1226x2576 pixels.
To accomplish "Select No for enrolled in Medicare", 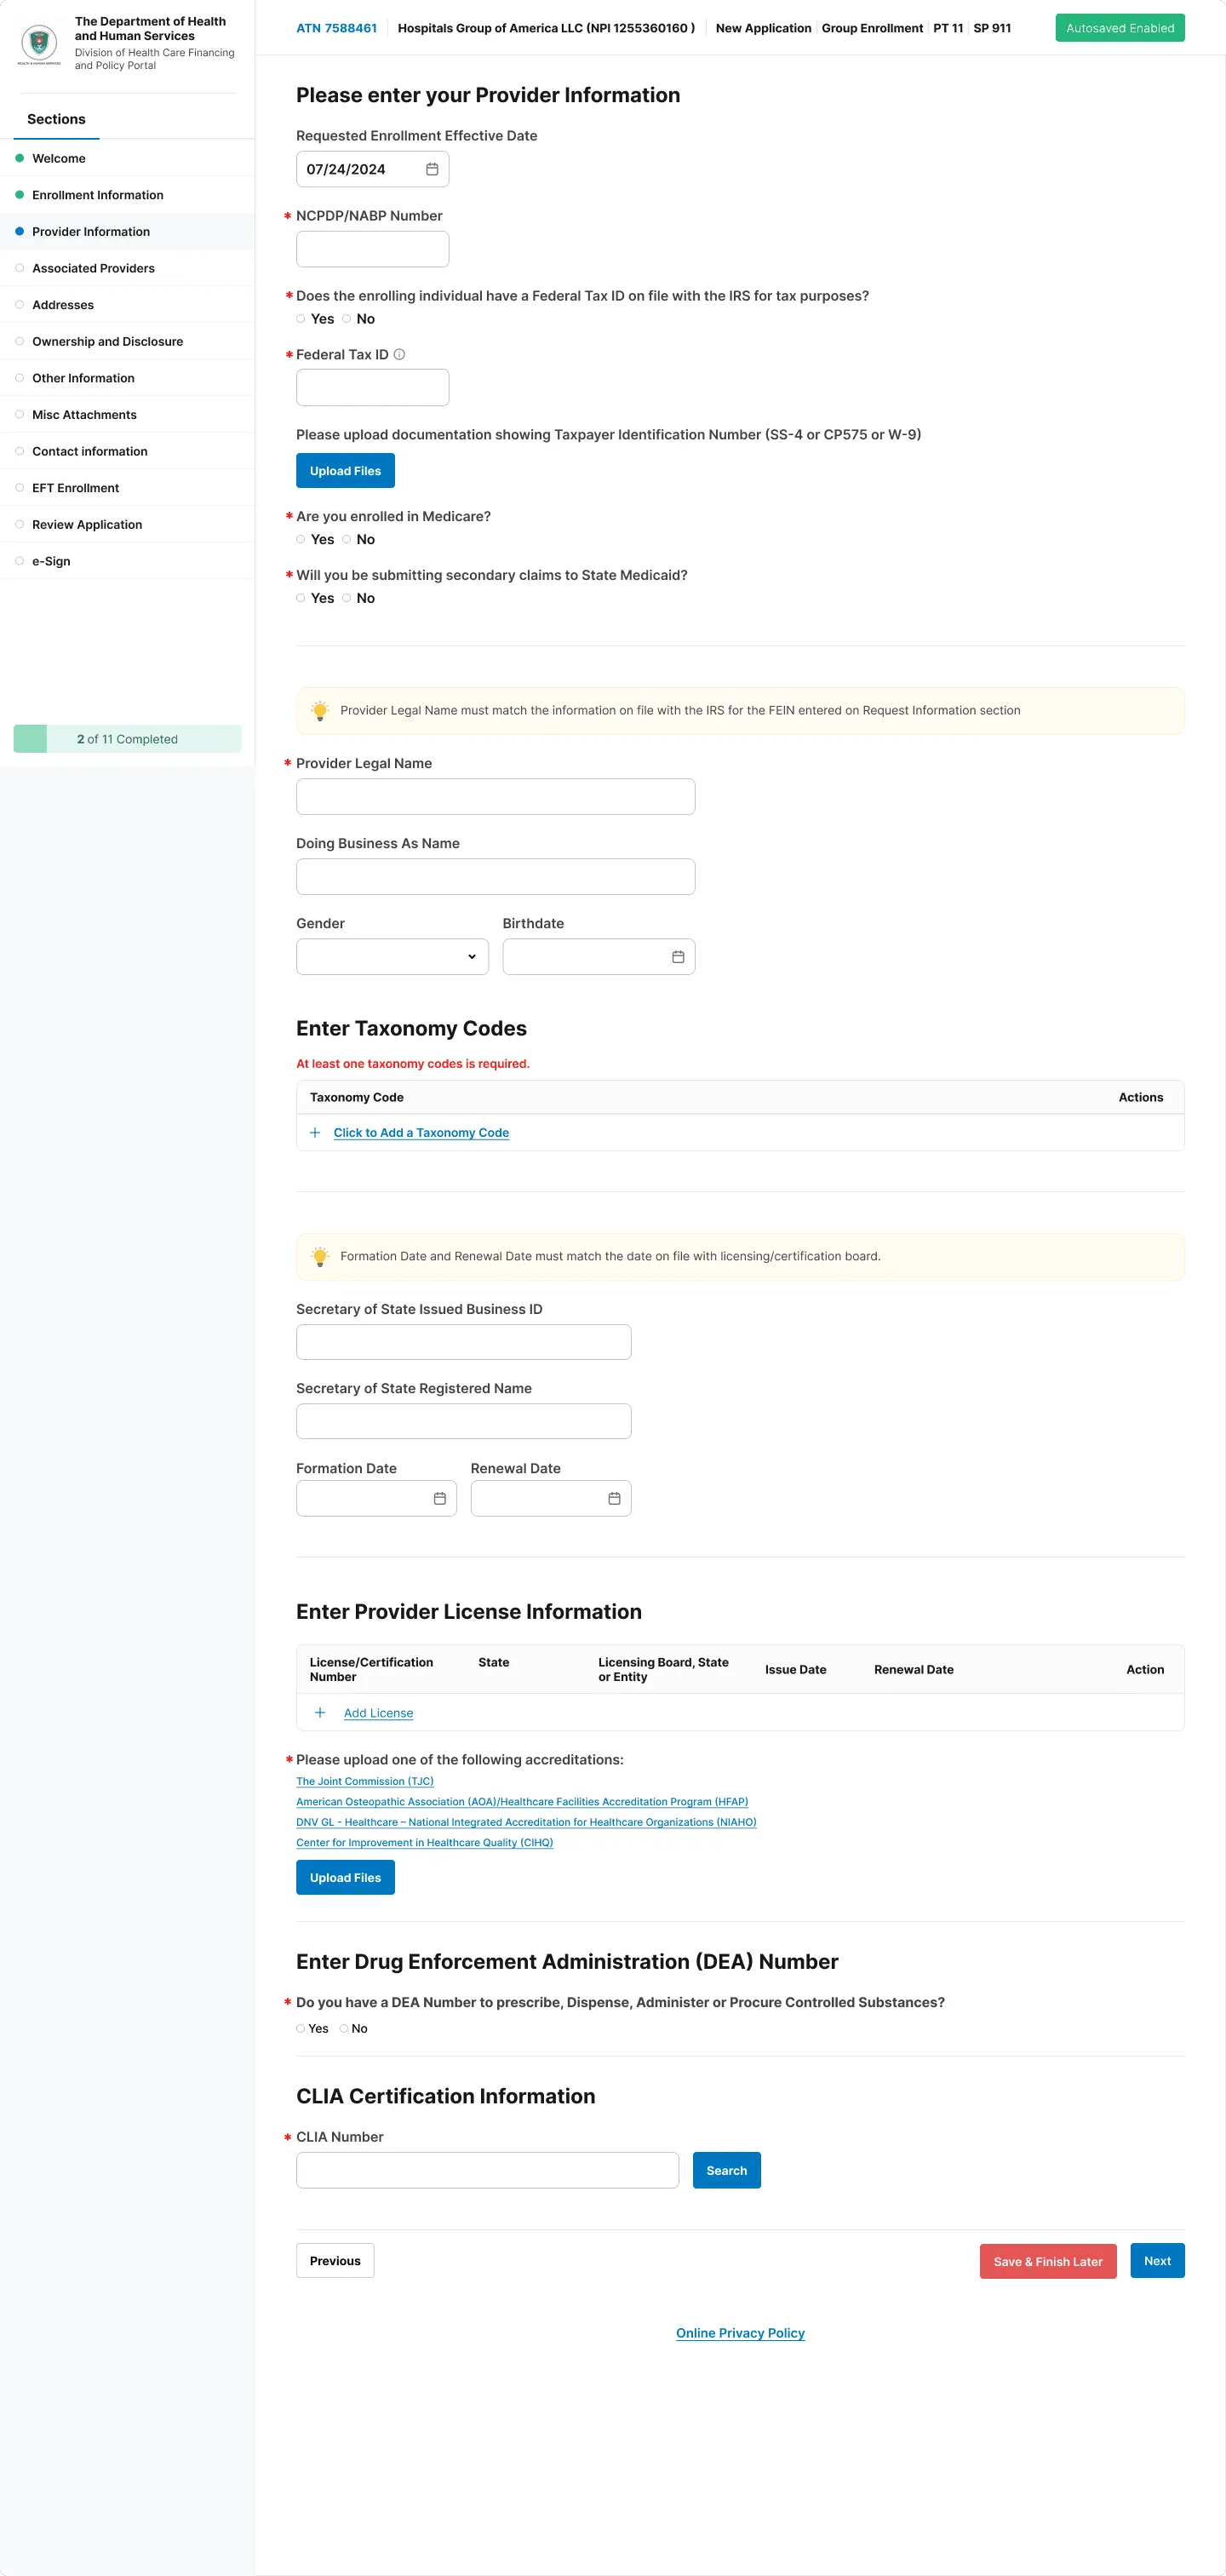I will pos(347,539).
